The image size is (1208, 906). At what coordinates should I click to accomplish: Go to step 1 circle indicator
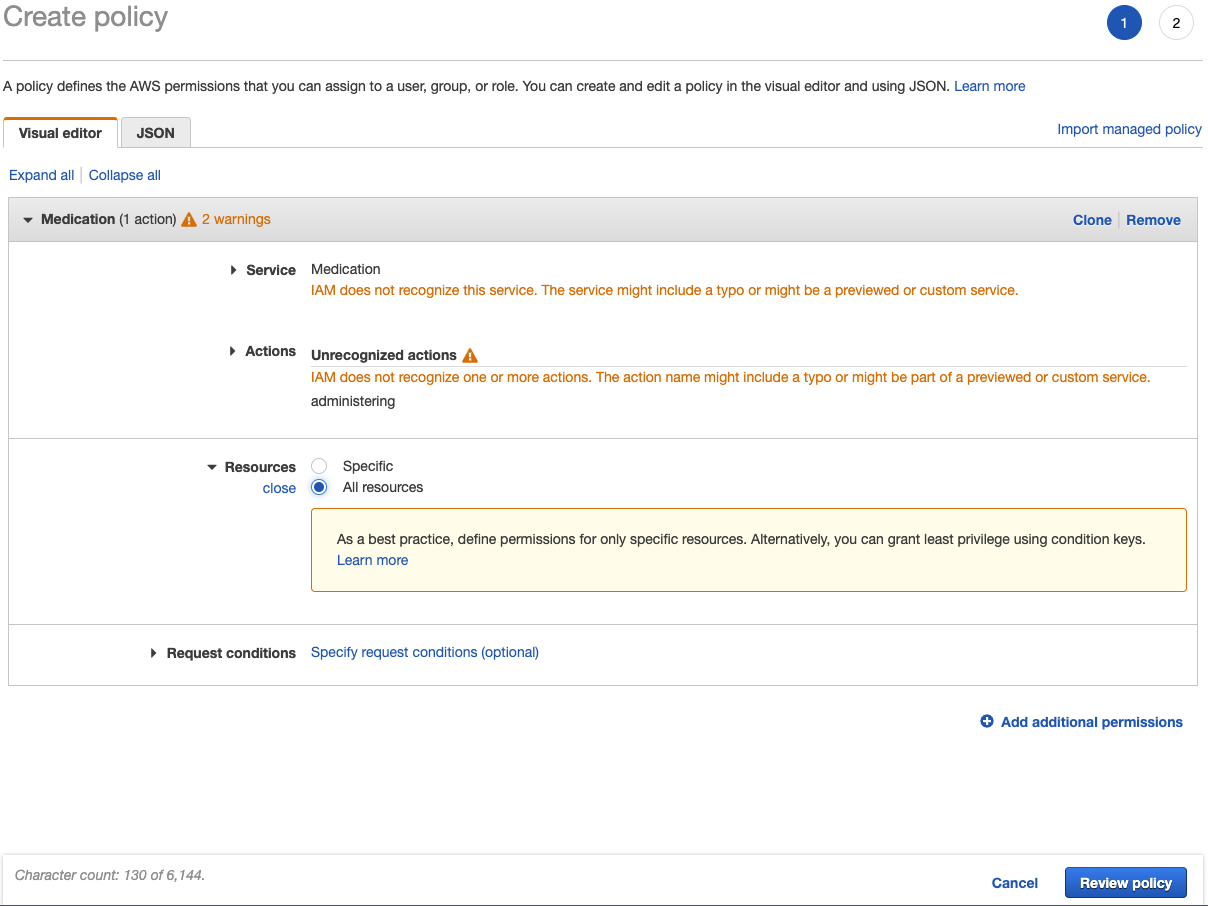tap(1124, 23)
